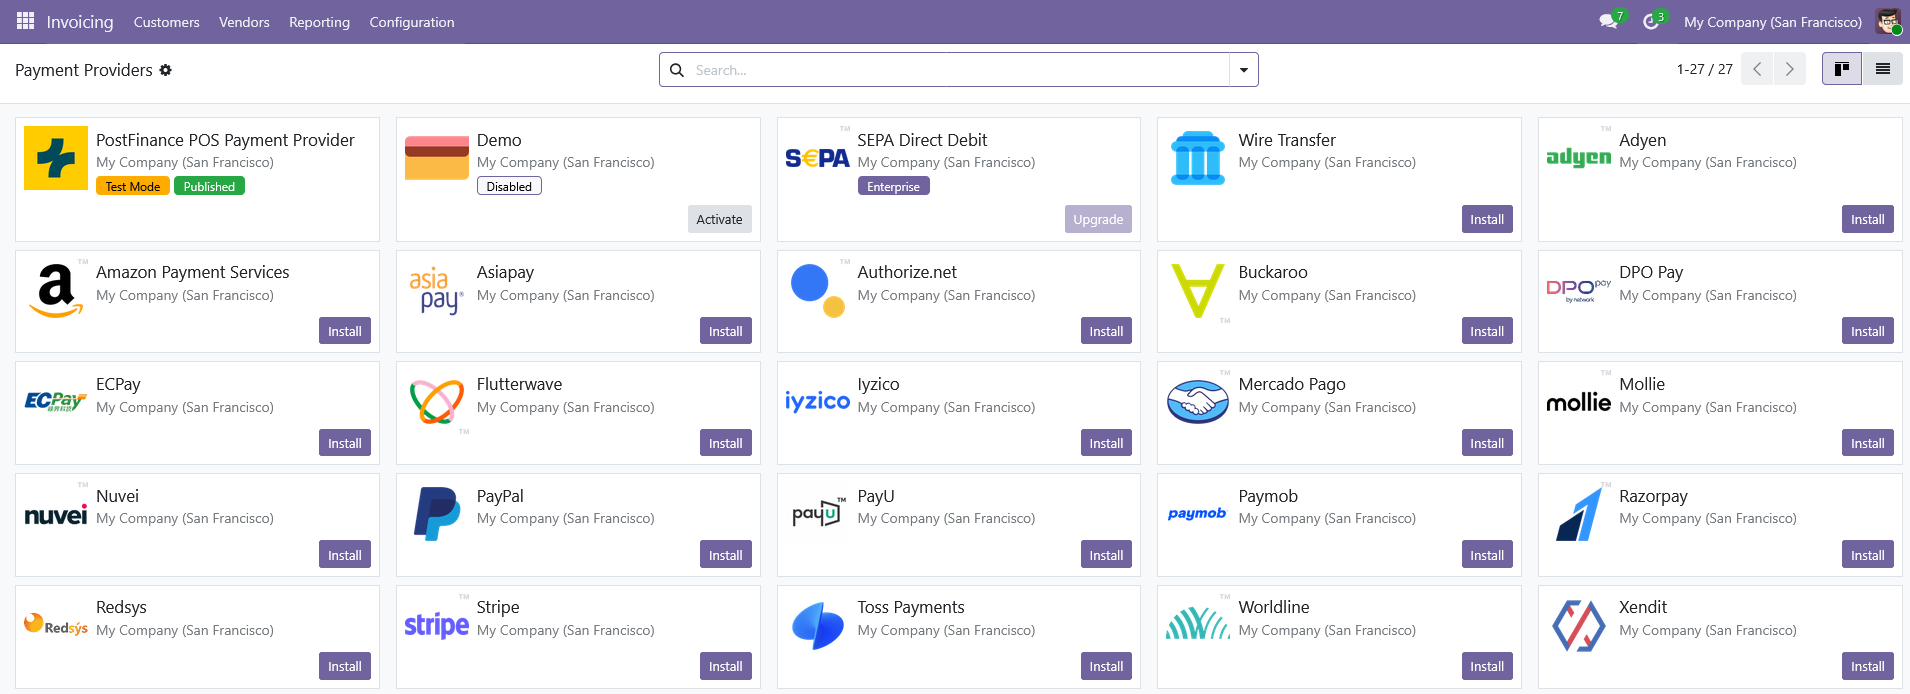Expand the search options dropdown arrow
1910x694 pixels.
tap(1243, 70)
